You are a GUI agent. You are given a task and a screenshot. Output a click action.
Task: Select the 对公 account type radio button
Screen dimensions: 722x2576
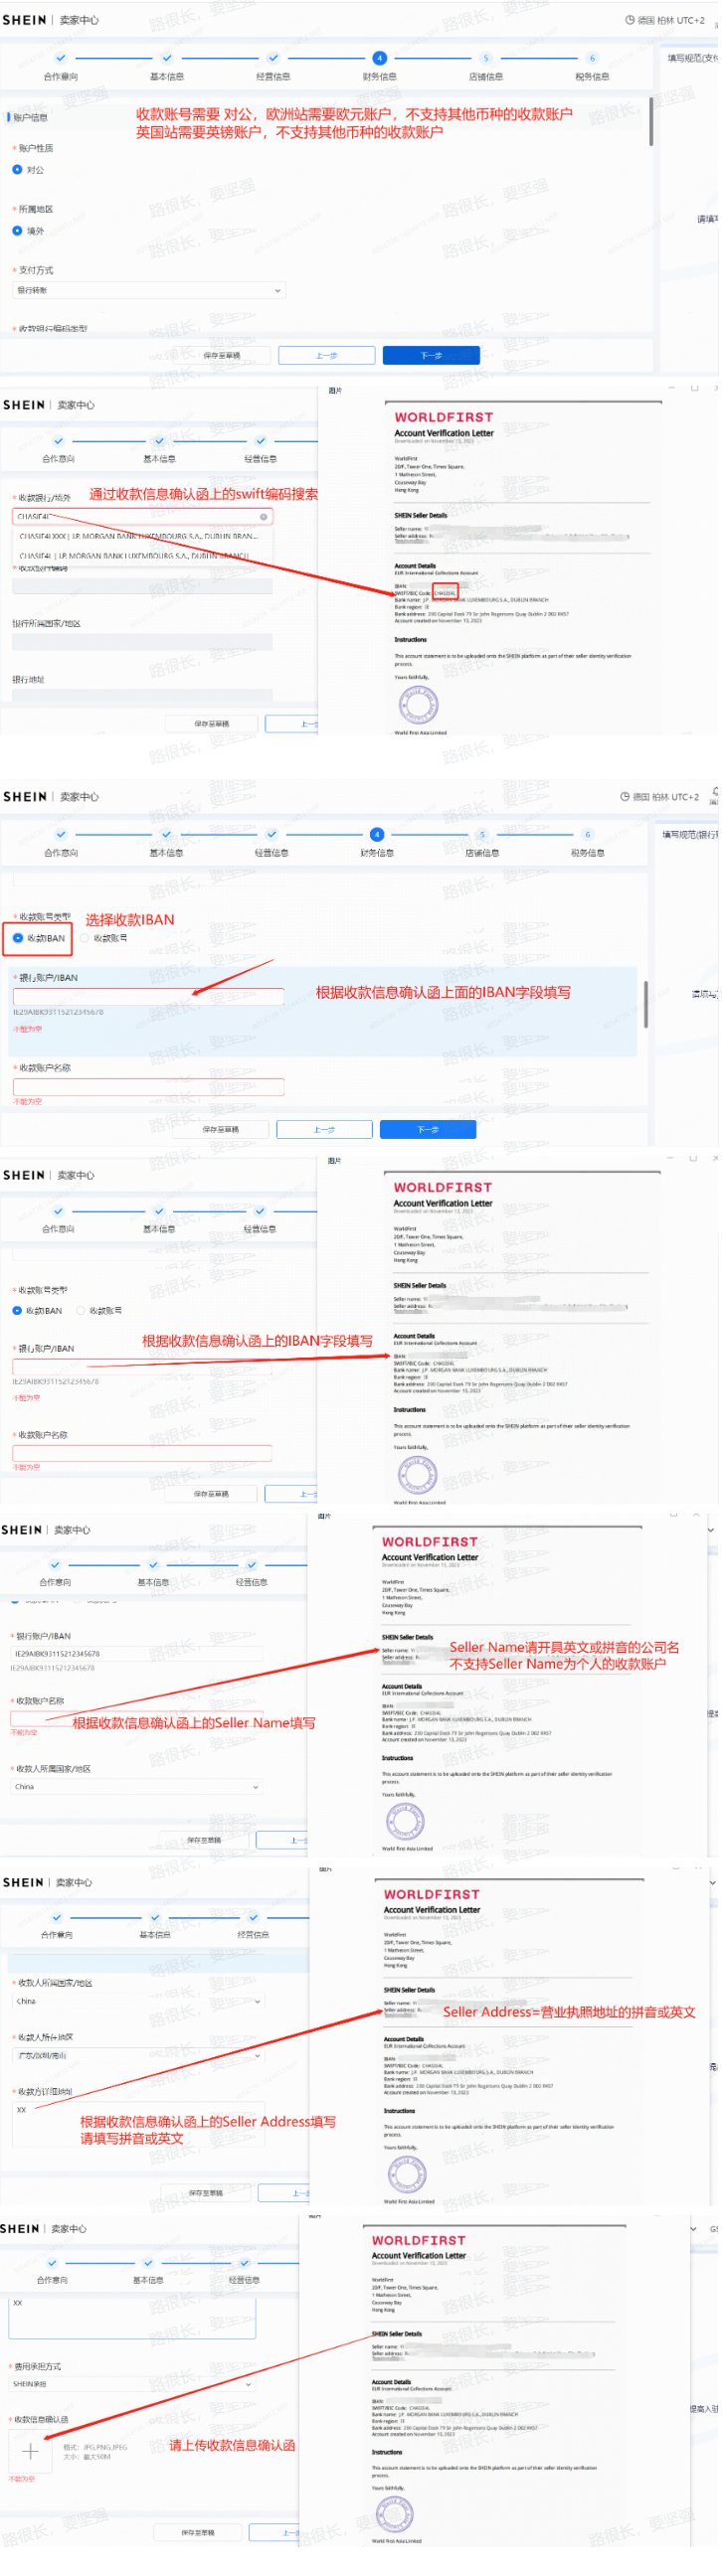coord(17,170)
